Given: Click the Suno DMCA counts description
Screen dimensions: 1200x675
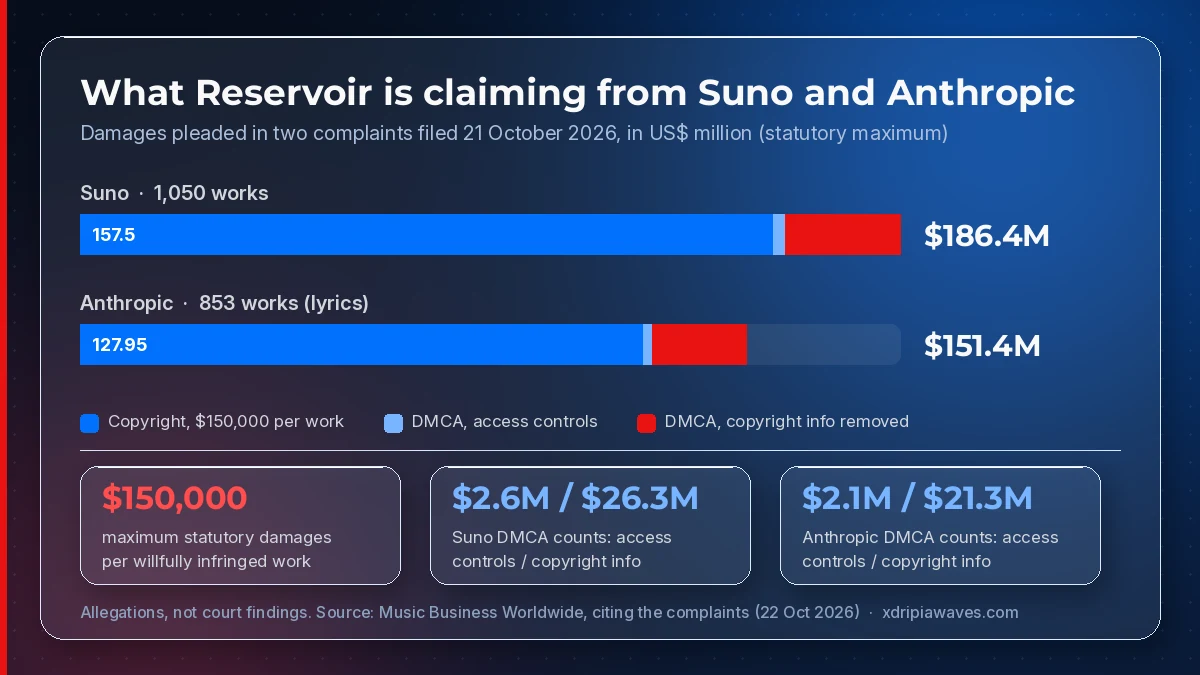Looking at the screenshot, I should click(x=562, y=549).
